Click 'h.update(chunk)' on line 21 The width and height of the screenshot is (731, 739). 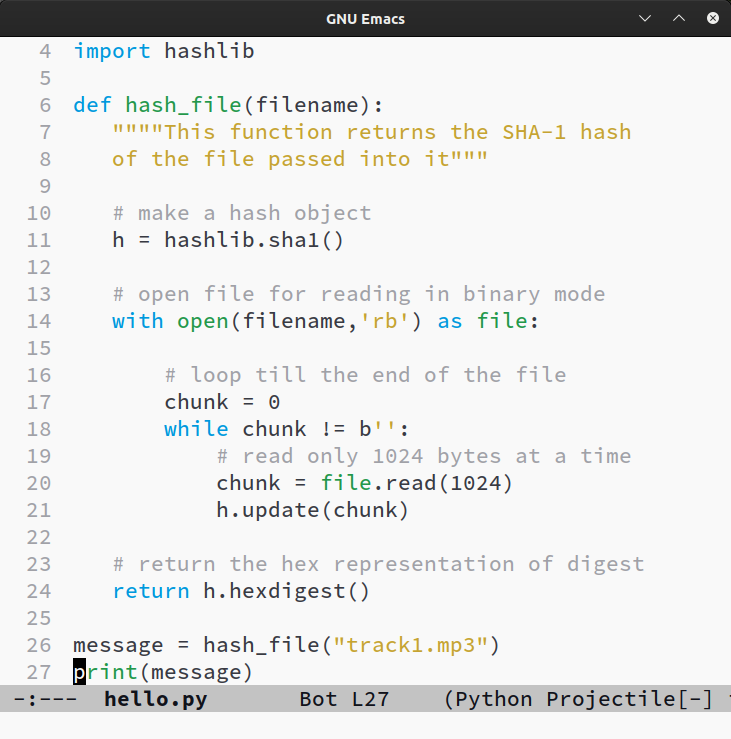312,510
